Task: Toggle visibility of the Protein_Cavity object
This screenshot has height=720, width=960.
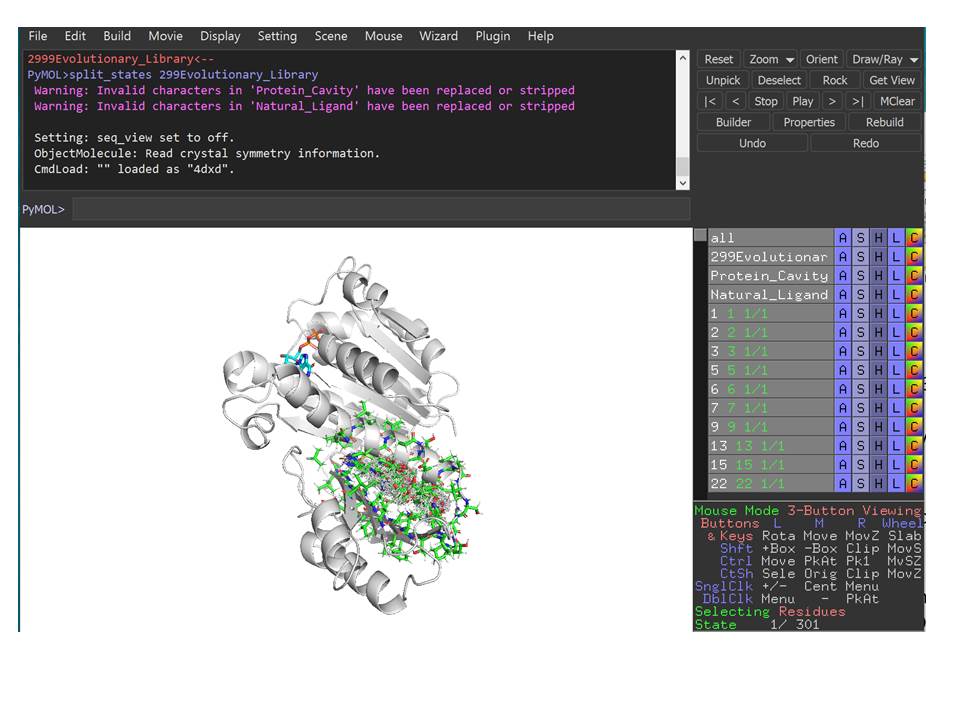Action: [x=769, y=276]
